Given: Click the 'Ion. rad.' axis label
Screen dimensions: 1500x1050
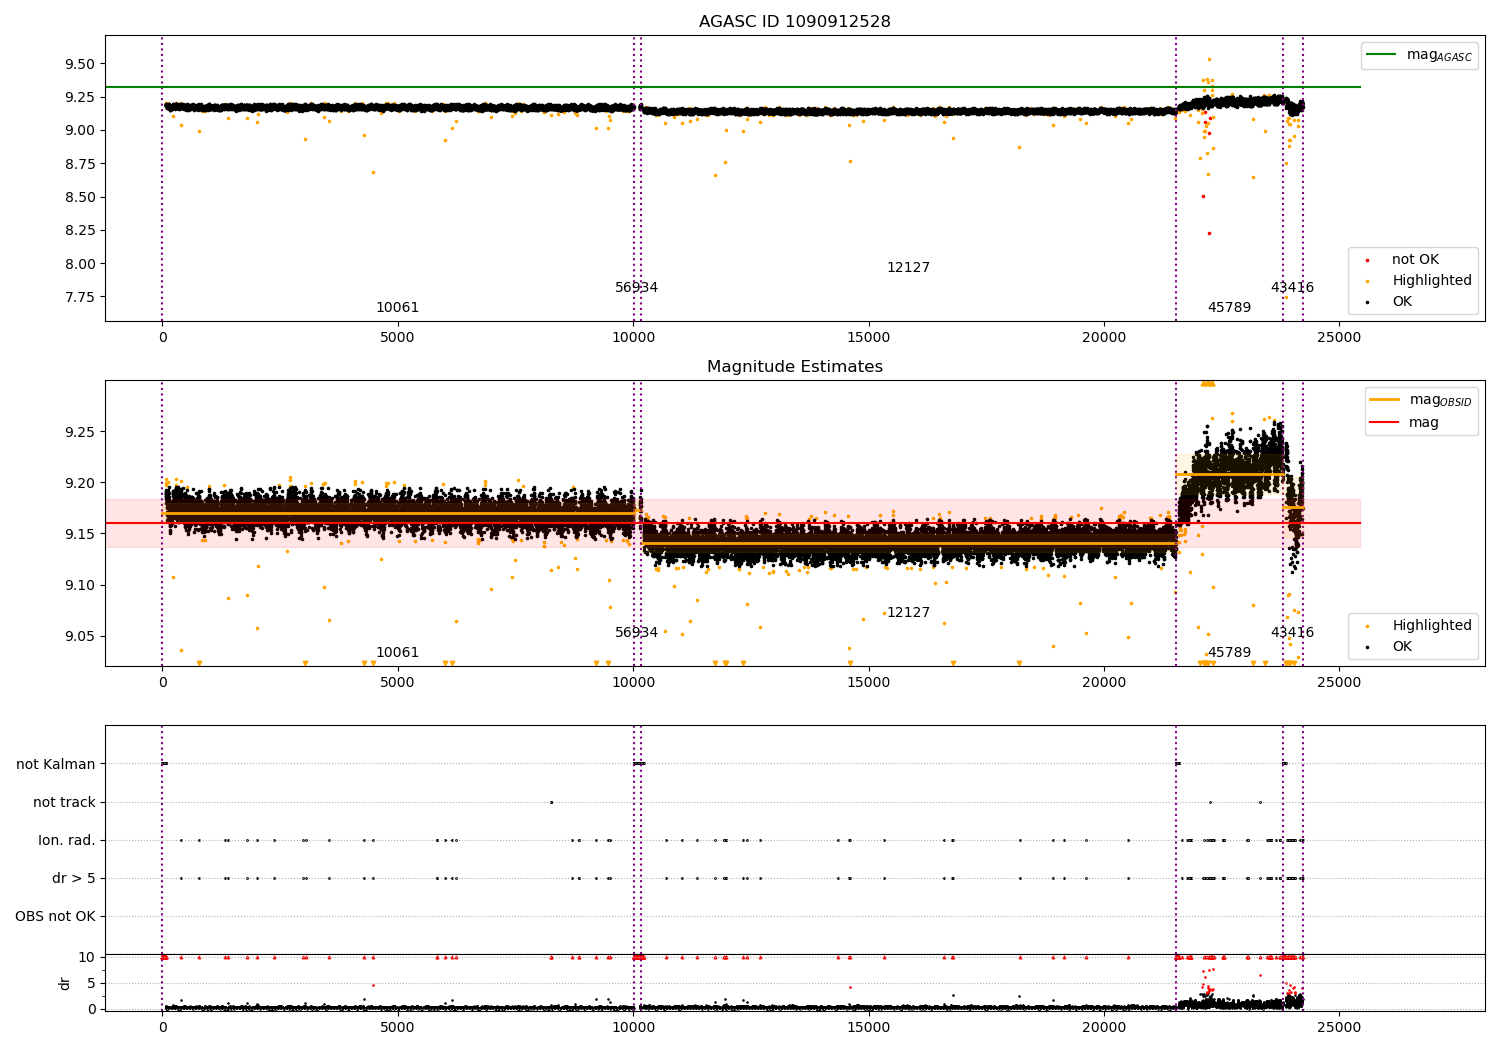Looking at the screenshot, I should coord(67,840).
